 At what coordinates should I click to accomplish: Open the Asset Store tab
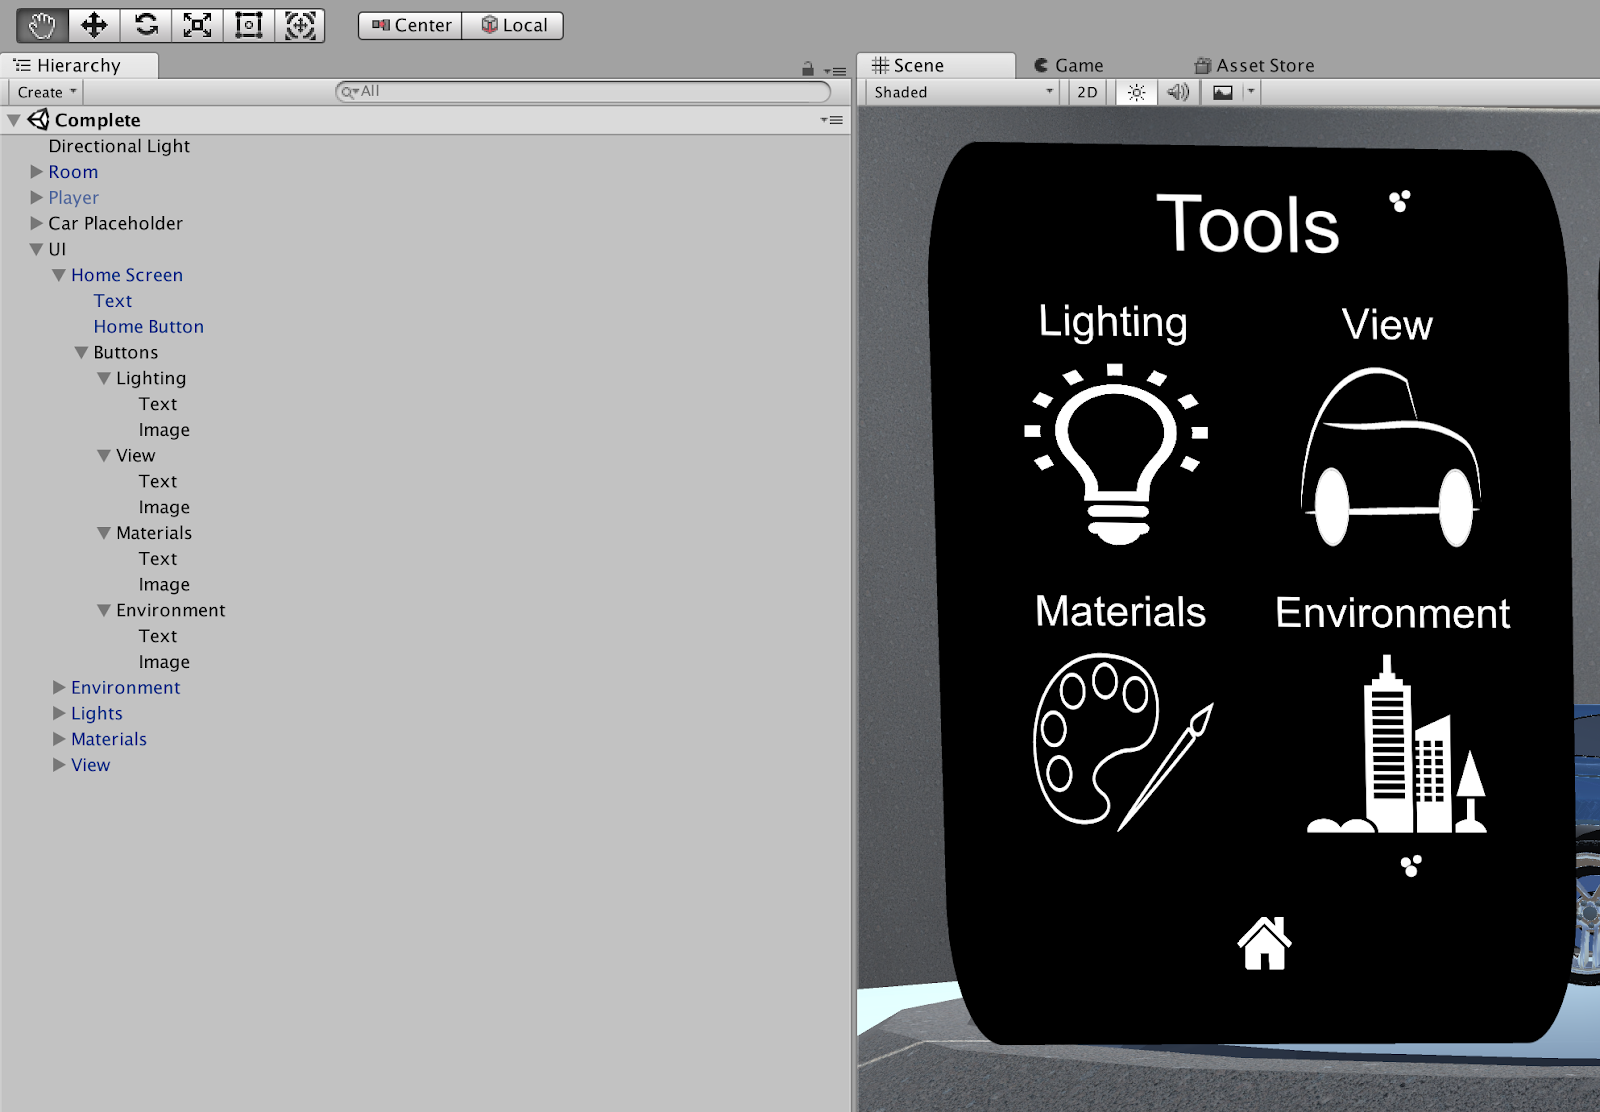point(1254,65)
